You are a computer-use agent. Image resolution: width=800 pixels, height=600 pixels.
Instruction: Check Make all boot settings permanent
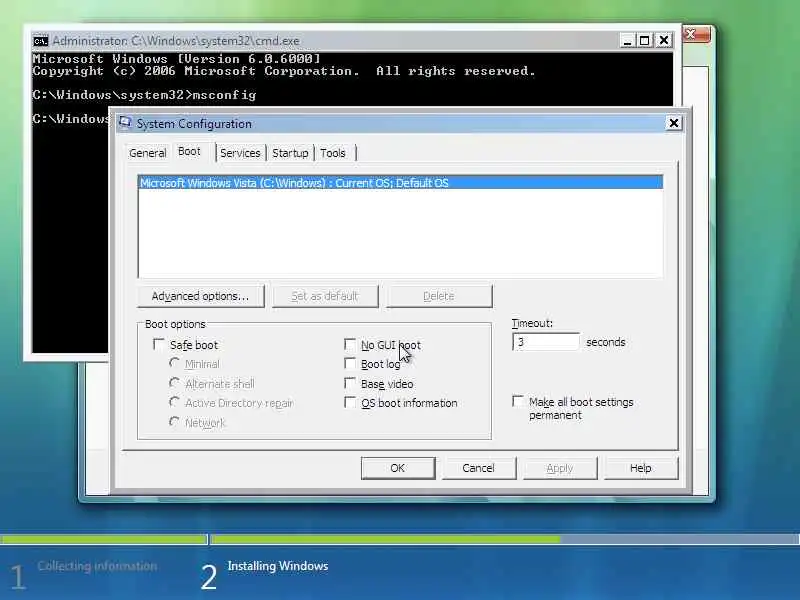(518, 402)
